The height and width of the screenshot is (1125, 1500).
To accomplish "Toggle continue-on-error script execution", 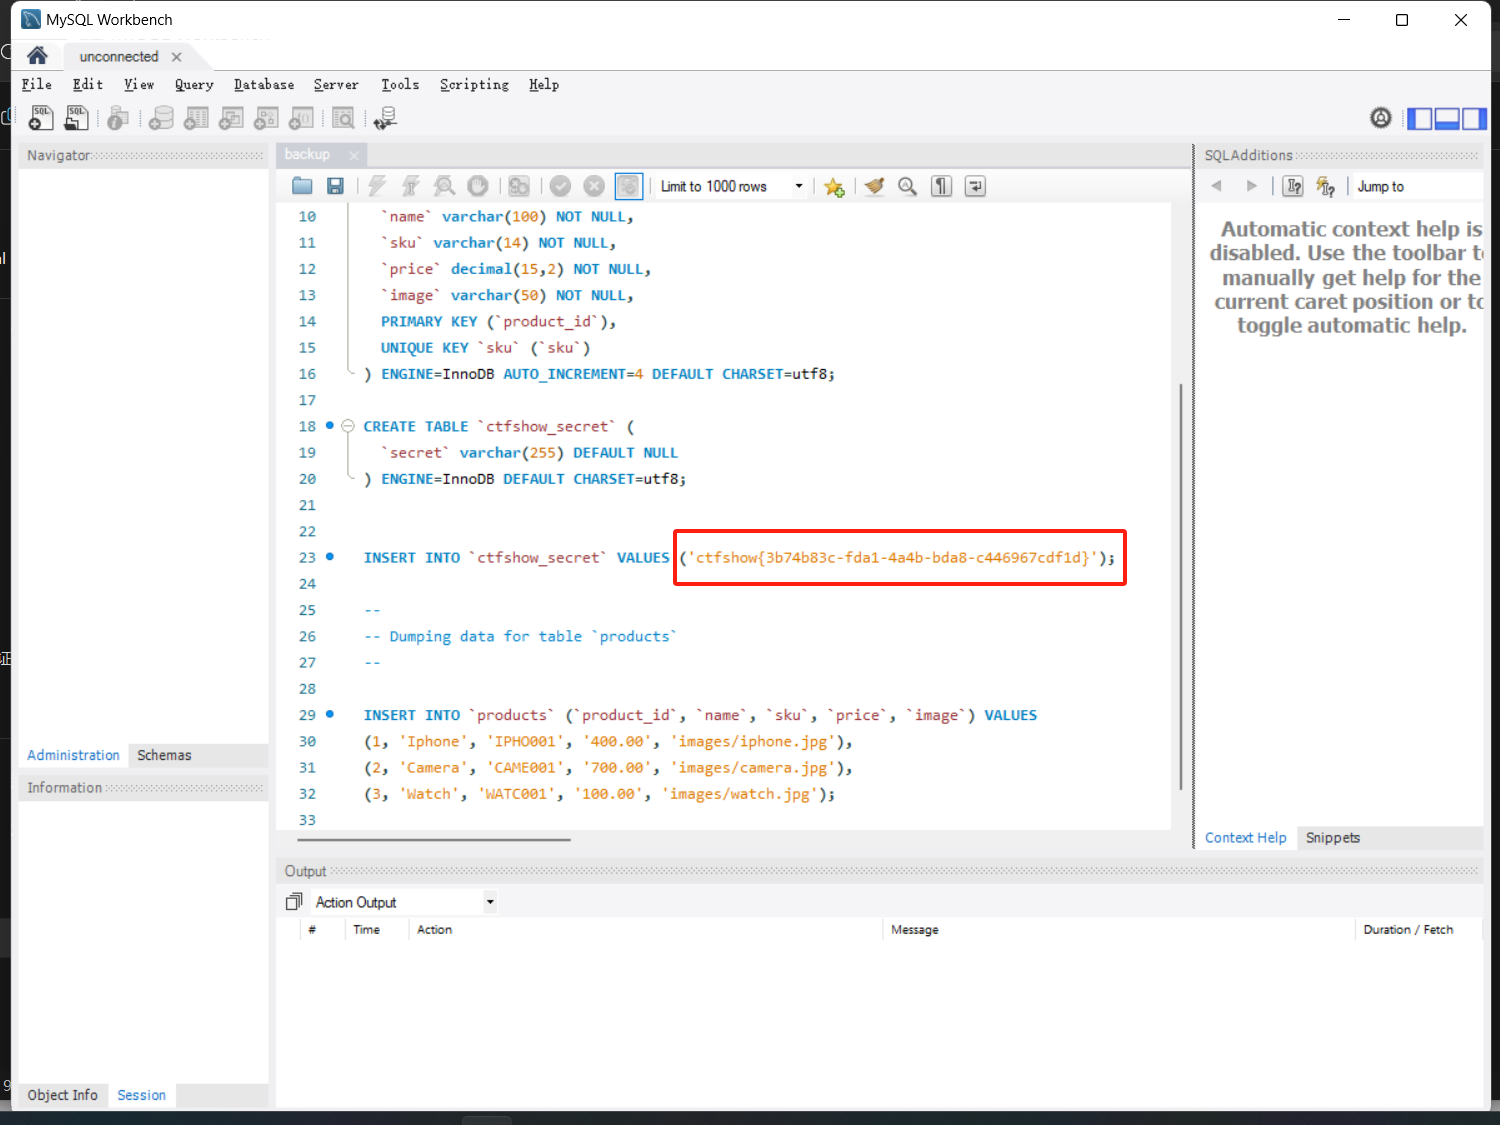I will pos(519,186).
